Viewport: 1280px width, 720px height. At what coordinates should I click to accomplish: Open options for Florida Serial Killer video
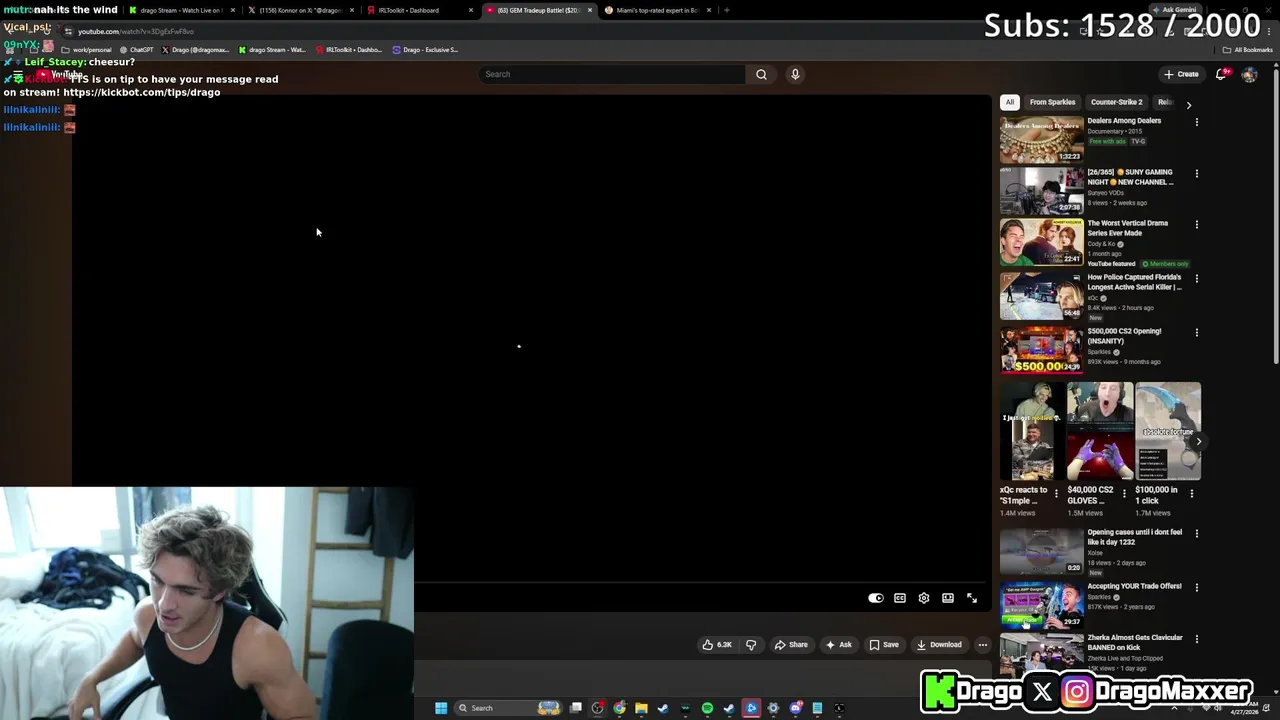pos(1196,278)
